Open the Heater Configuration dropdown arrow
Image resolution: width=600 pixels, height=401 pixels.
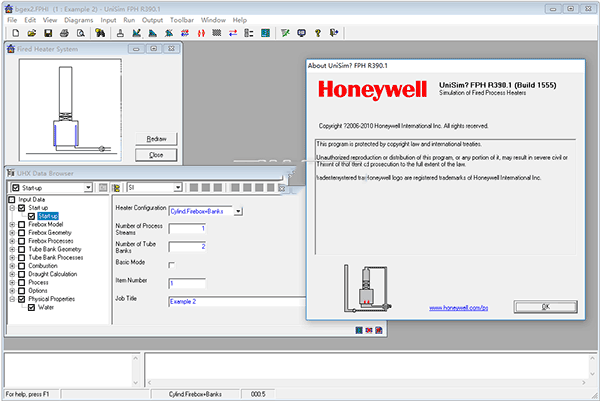tap(238, 211)
